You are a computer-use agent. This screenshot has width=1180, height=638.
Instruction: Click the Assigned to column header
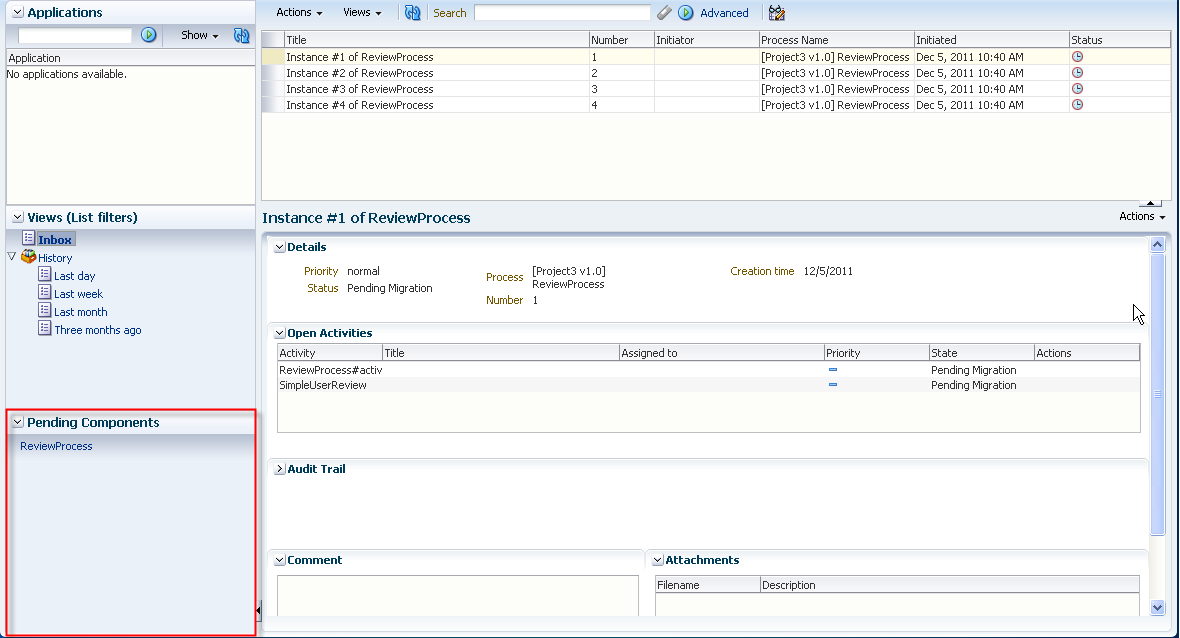click(721, 353)
